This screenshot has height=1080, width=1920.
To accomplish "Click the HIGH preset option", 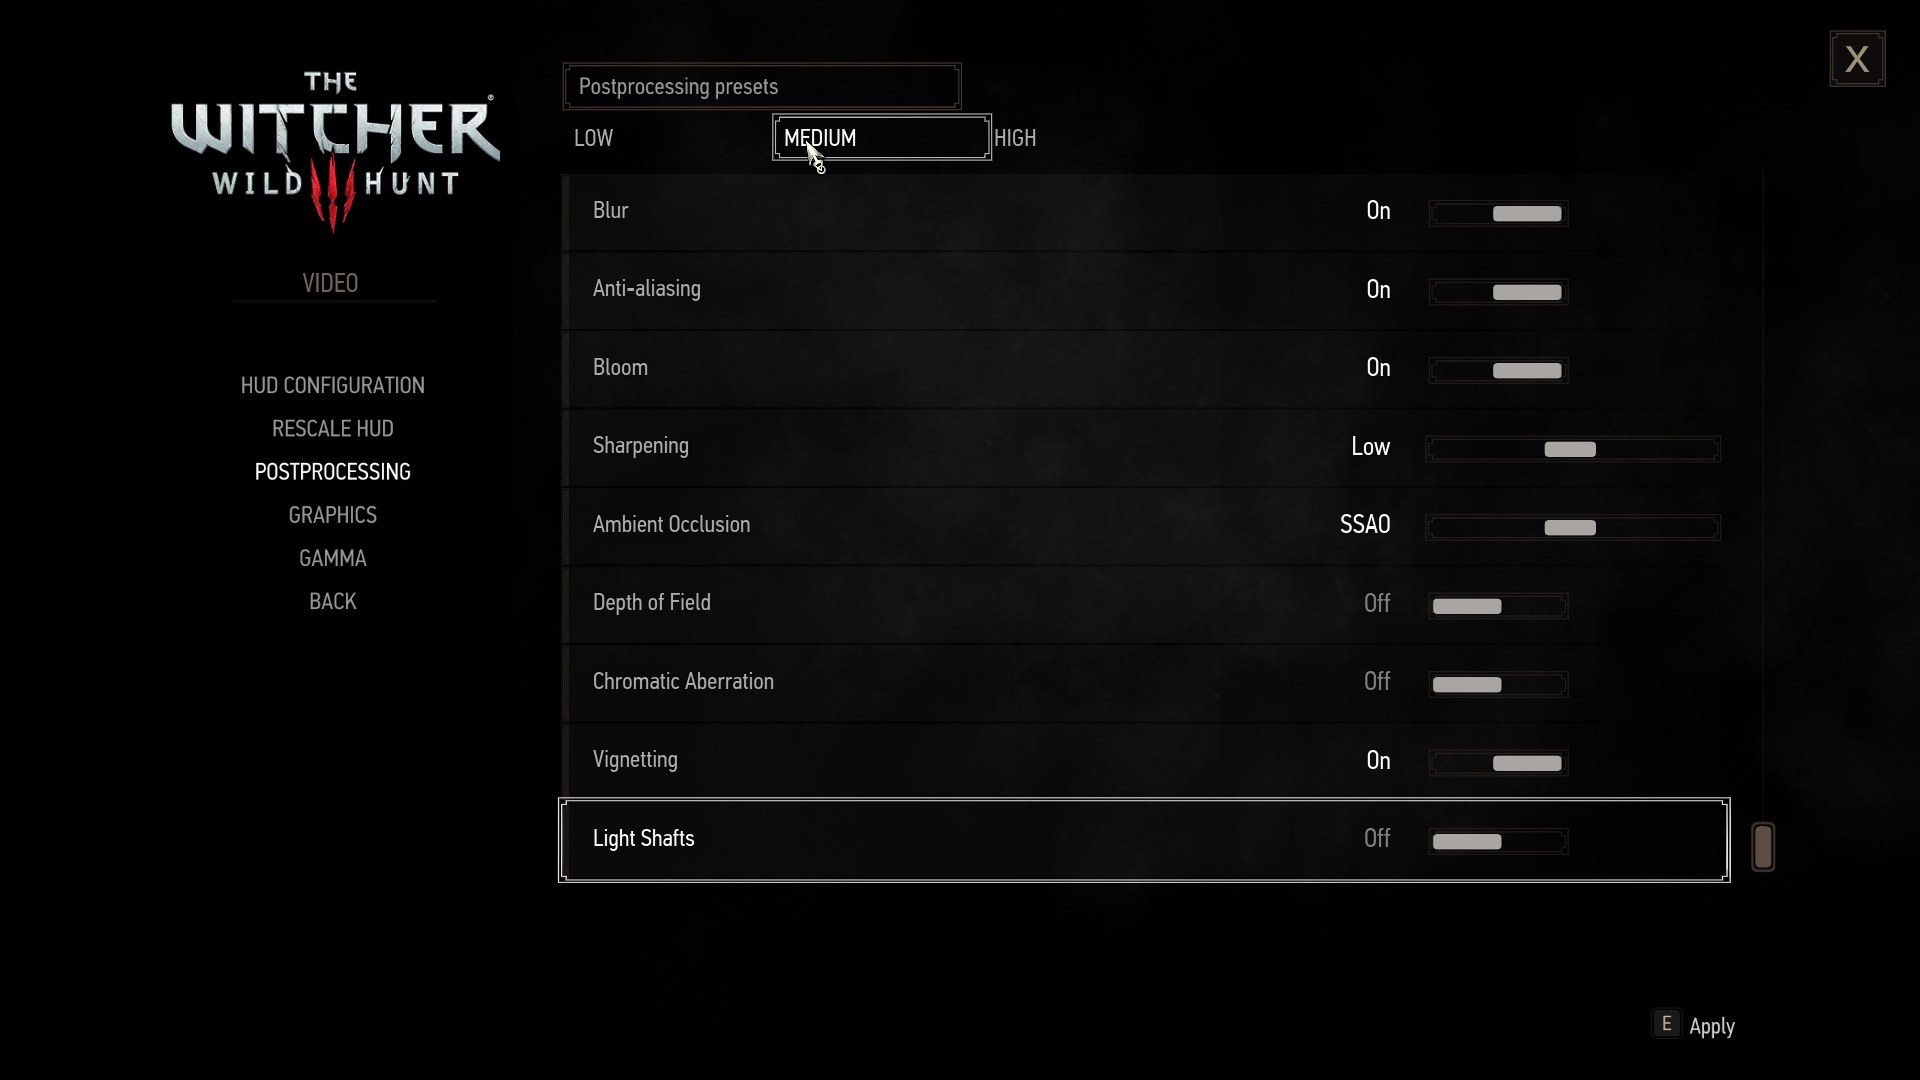I will click(x=1014, y=138).
